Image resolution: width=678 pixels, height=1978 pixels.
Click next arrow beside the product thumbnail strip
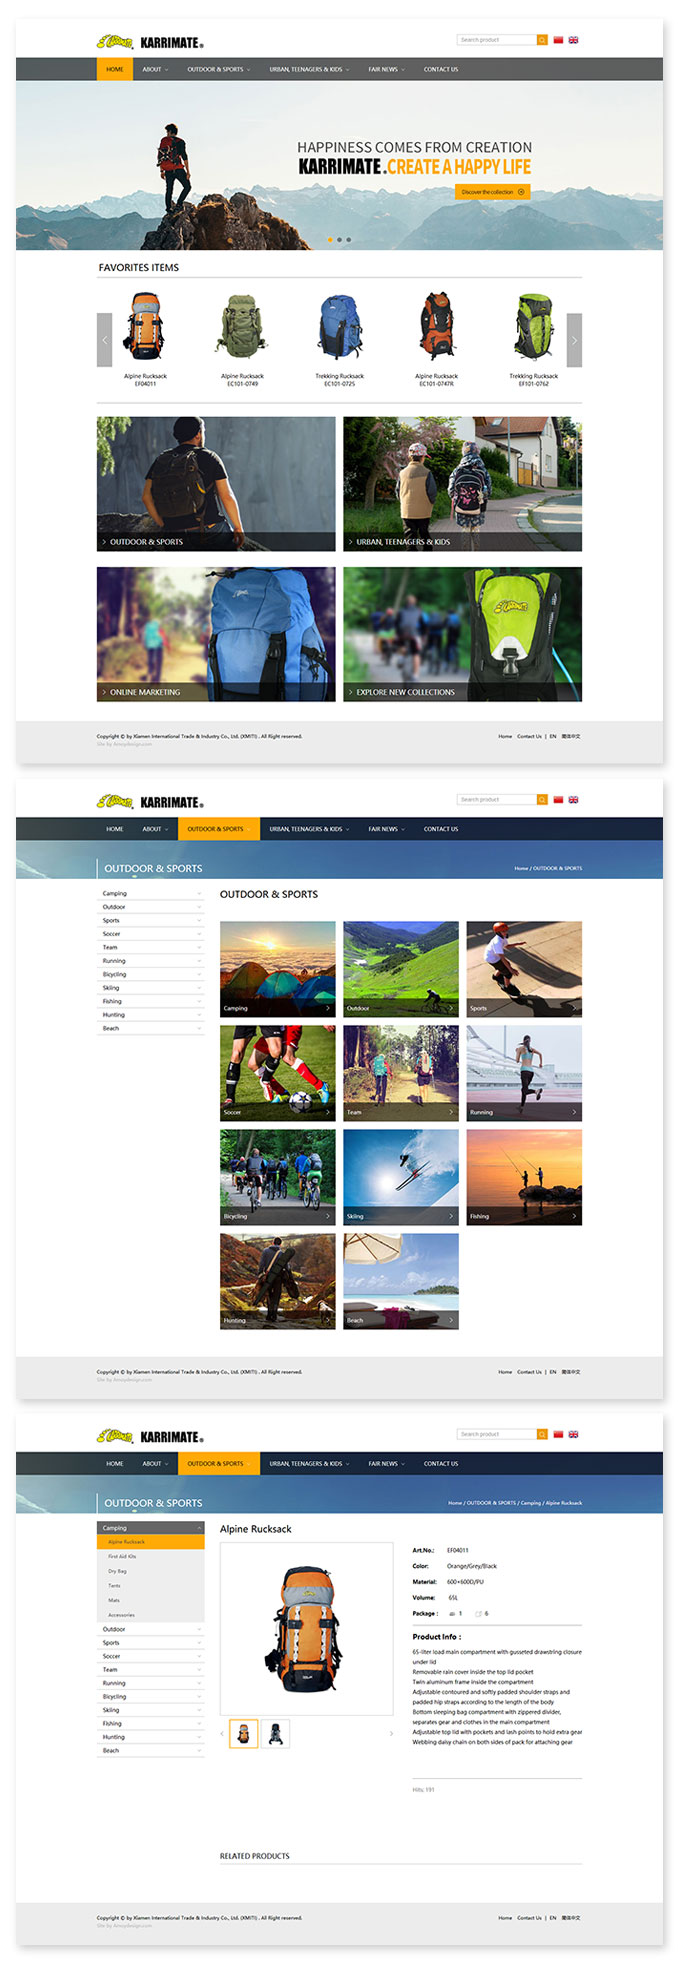pyautogui.click(x=391, y=1734)
